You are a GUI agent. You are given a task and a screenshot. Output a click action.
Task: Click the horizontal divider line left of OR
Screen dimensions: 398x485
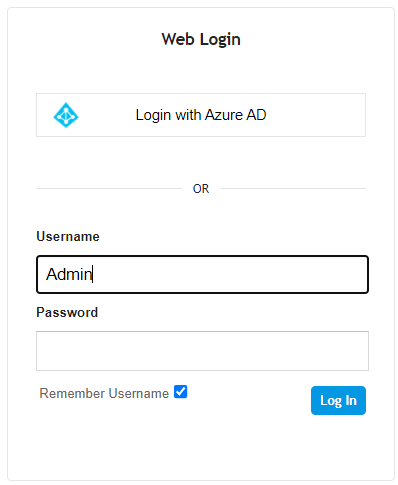pyautogui.click(x=109, y=189)
